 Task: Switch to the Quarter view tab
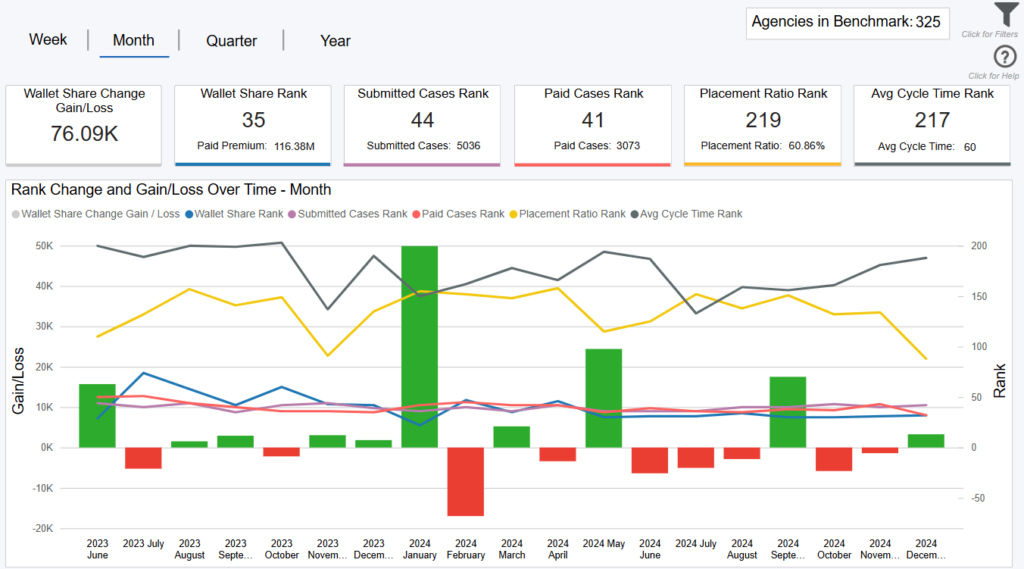coord(231,41)
